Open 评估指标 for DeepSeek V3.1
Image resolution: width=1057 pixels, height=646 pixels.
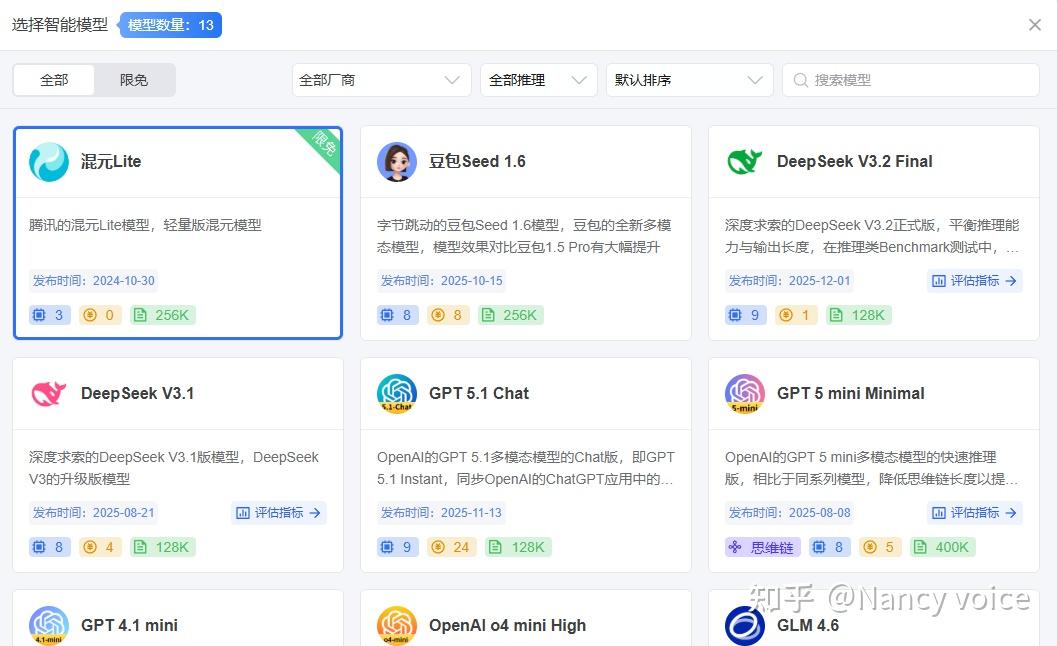coord(278,512)
